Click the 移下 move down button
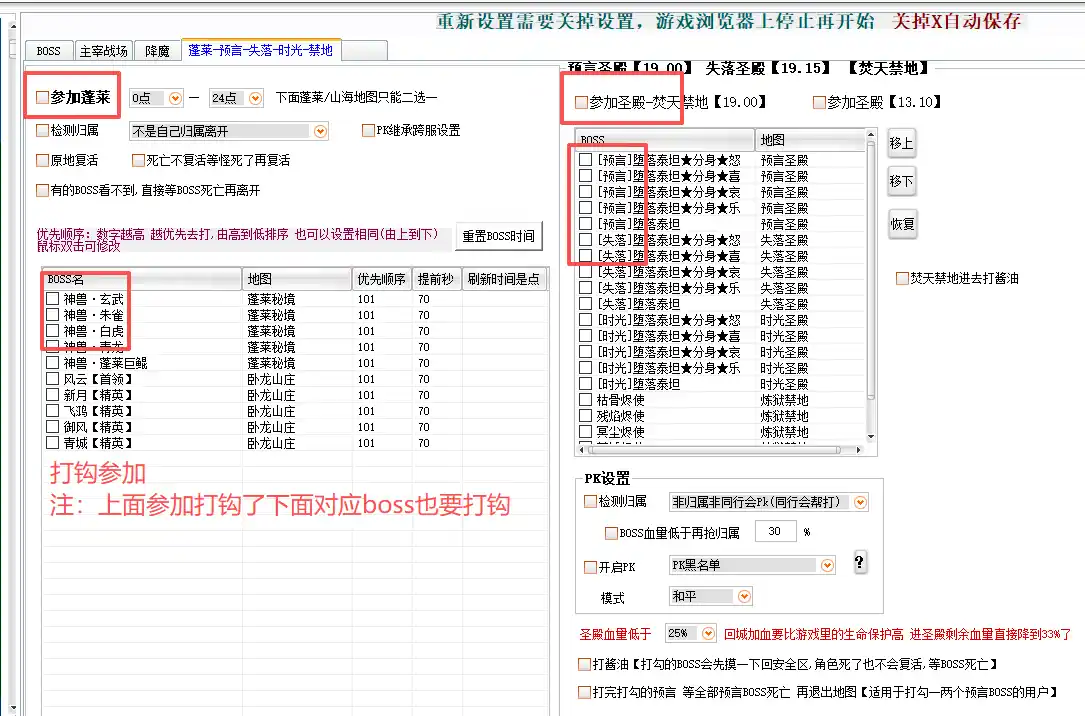1085x716 pixels. (x=902, y=181)
